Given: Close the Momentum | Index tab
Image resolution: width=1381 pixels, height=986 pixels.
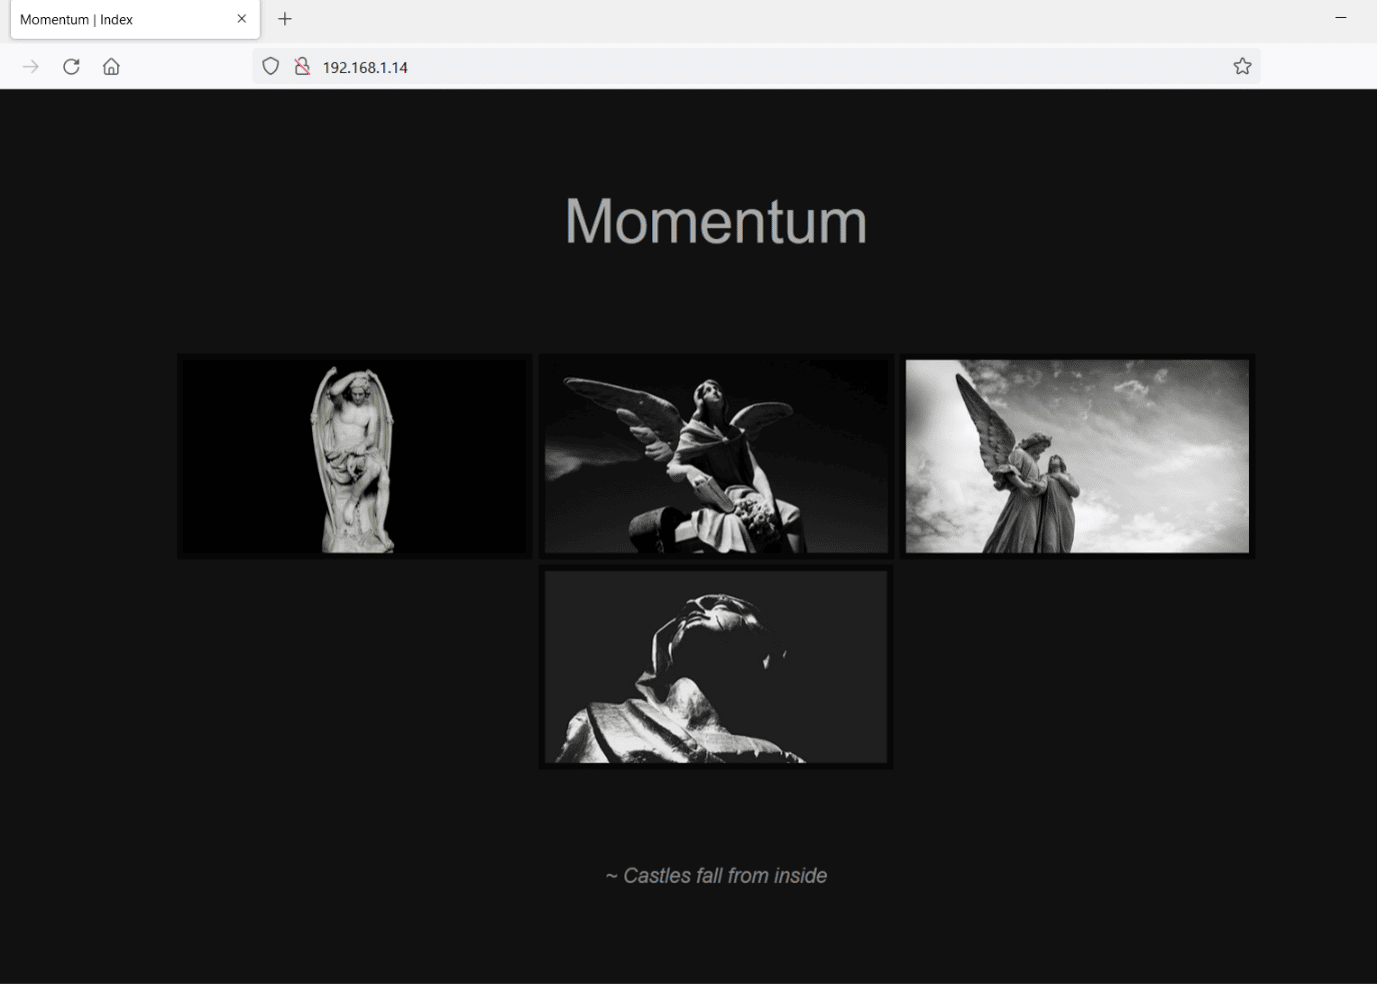Looking at the screenshot, I should 242,19.
